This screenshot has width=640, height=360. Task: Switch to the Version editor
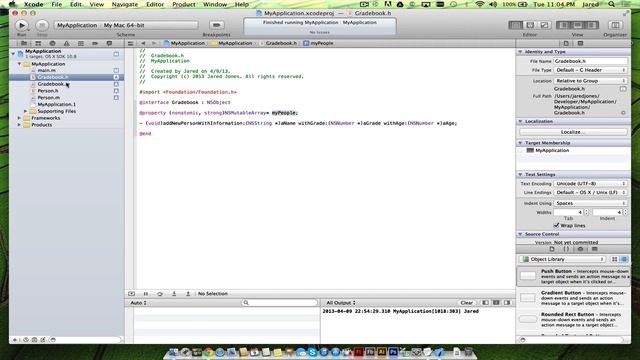click(x=544, y=25)
